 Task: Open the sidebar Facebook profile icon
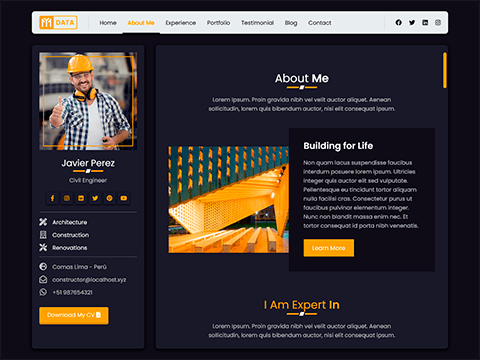(x=52, y=198)
